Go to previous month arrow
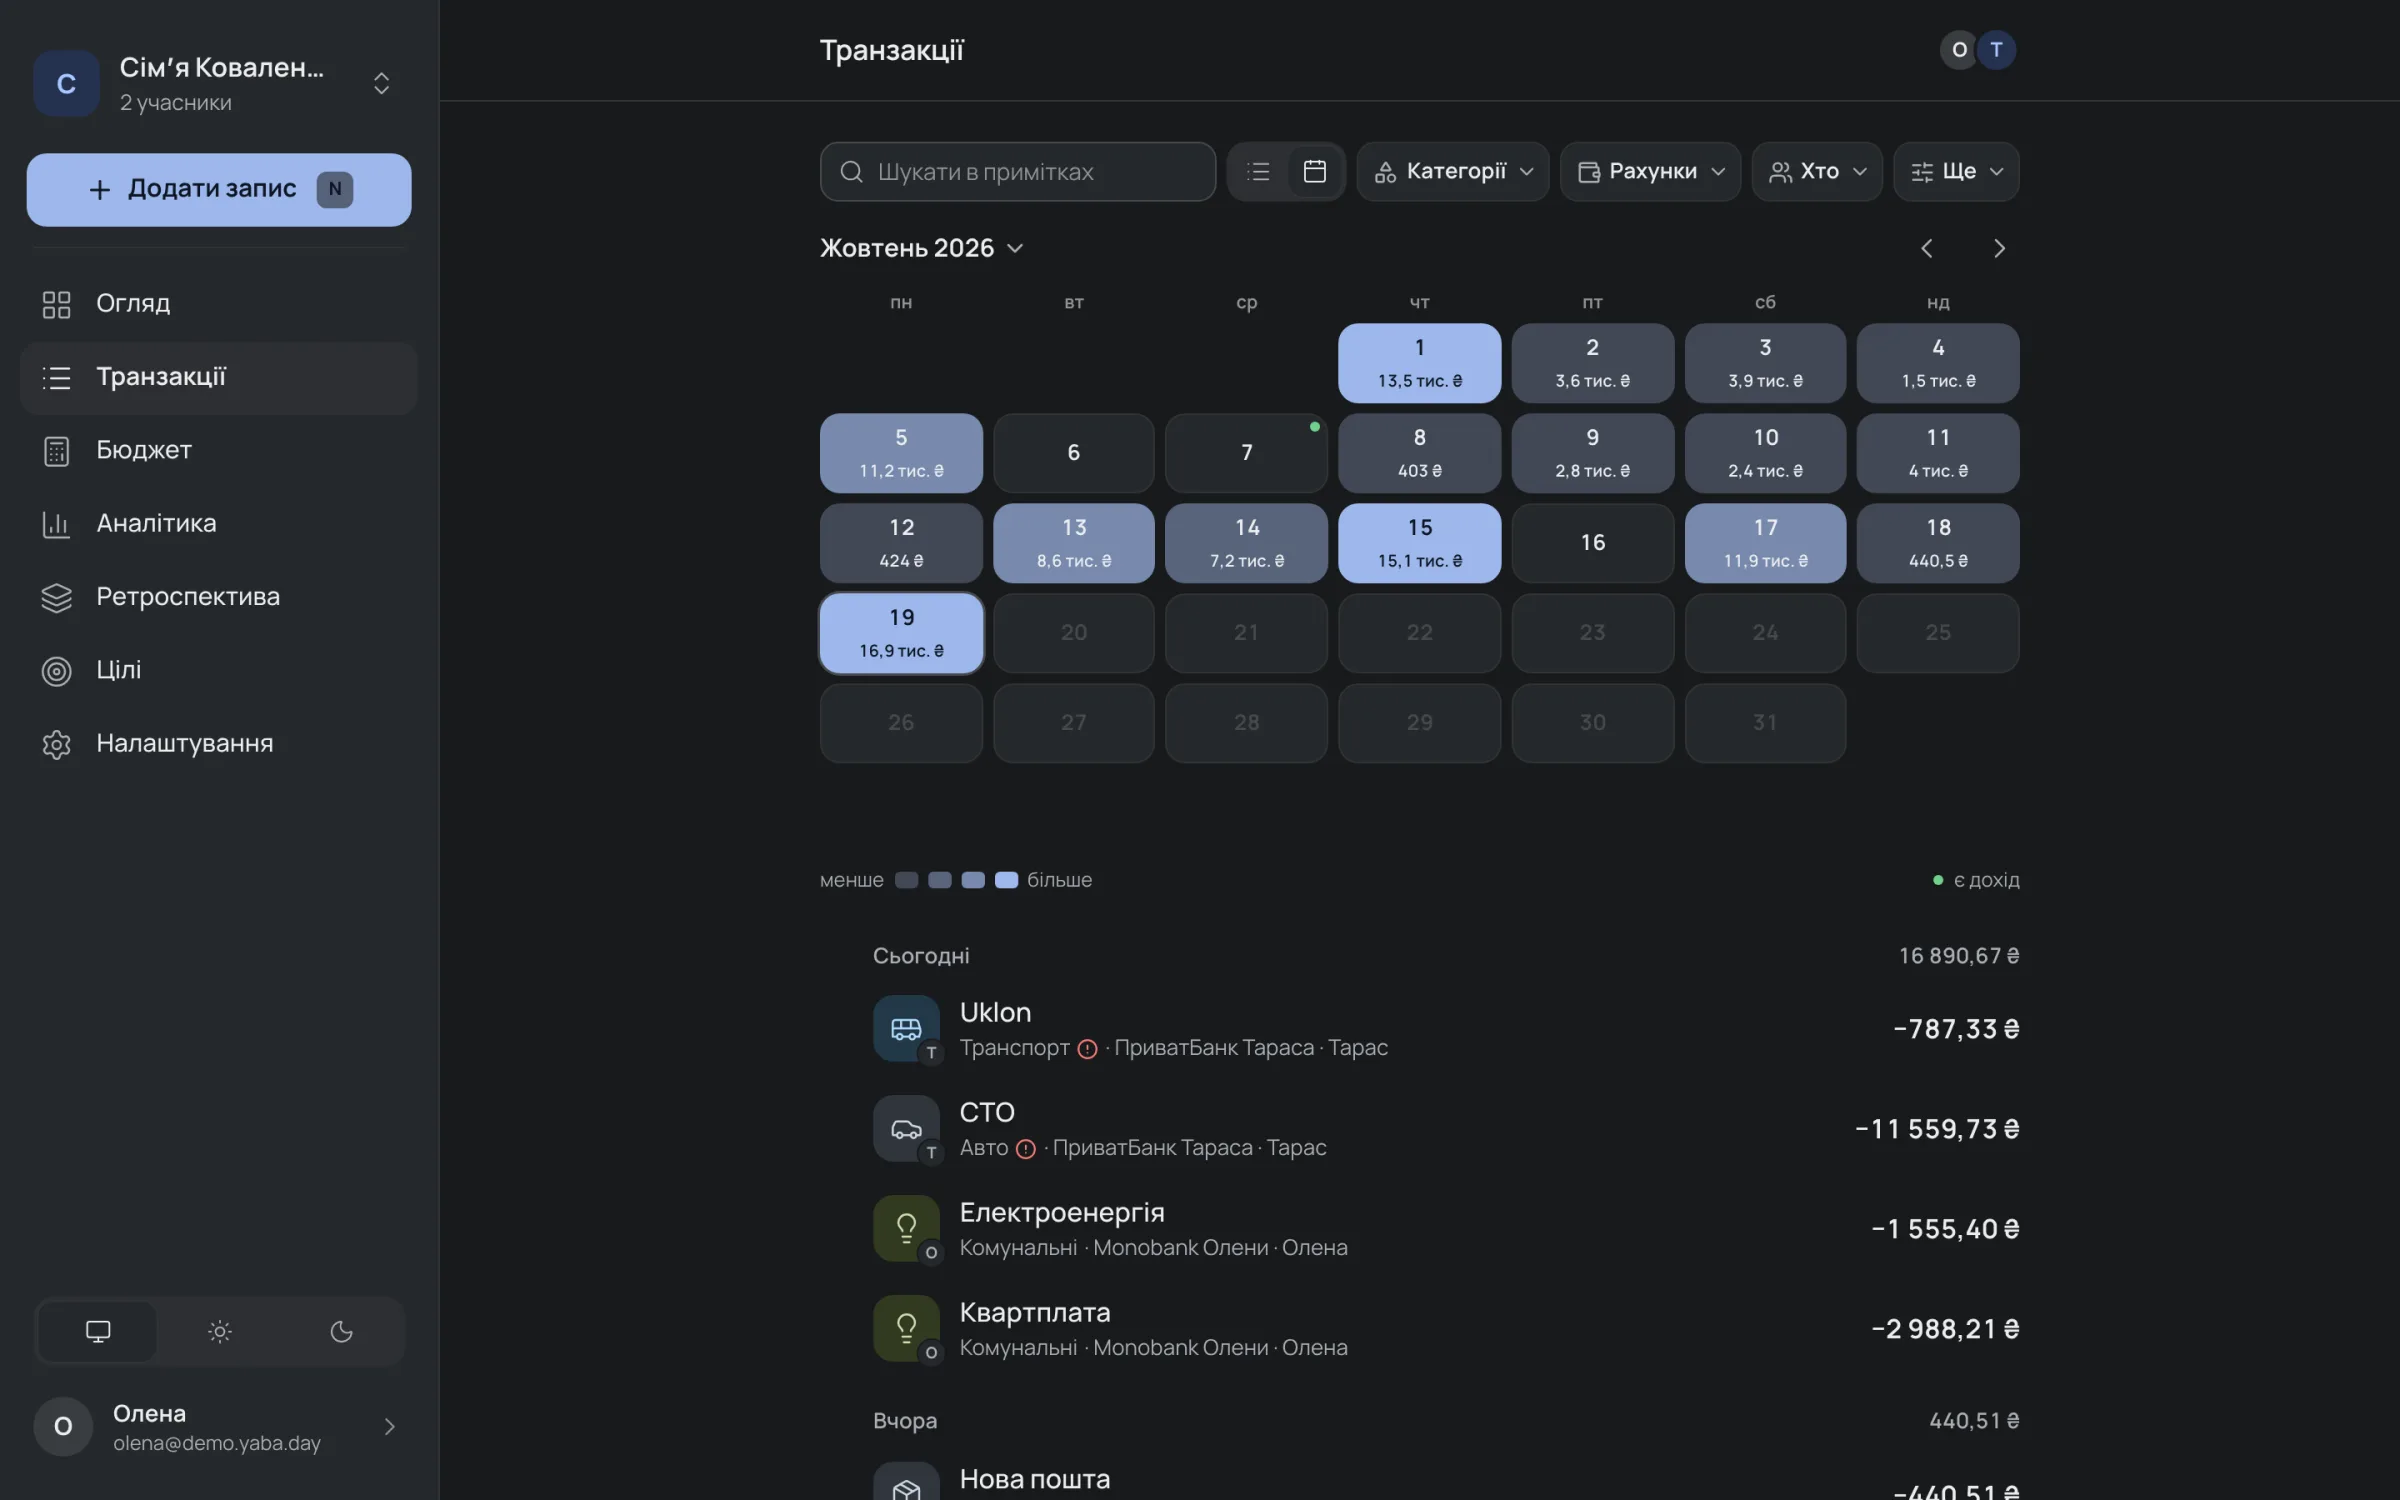The height and width of the screenshot is (1500, 2400). click(x=1926, y=248)
